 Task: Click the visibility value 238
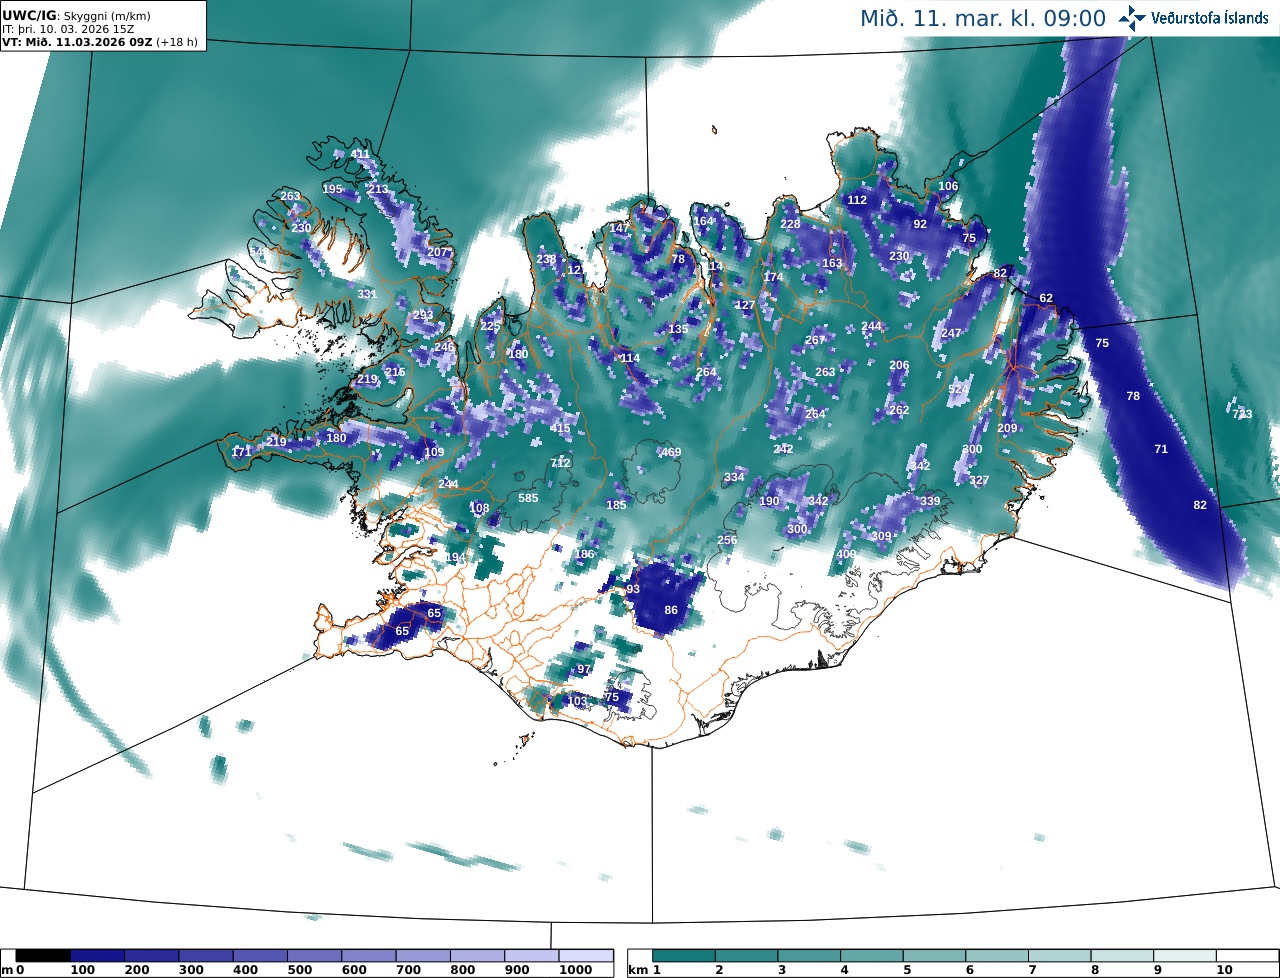point(546,259)
